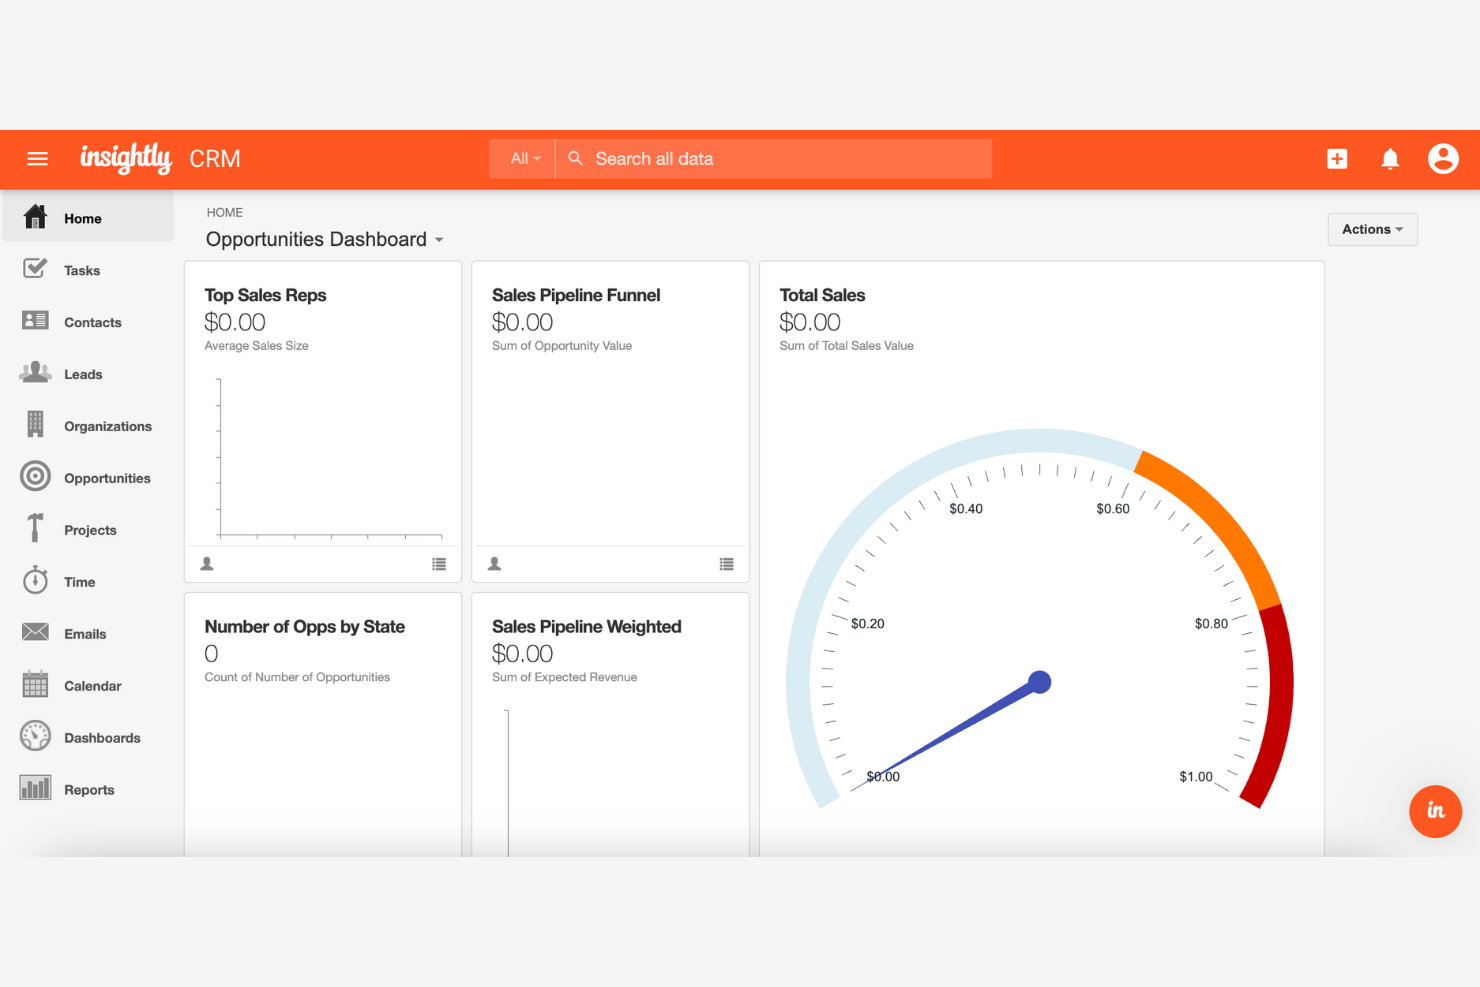Open the user profile avatar
The width and height of the screenshot is (1480, 987).
tap(1443, 159)
